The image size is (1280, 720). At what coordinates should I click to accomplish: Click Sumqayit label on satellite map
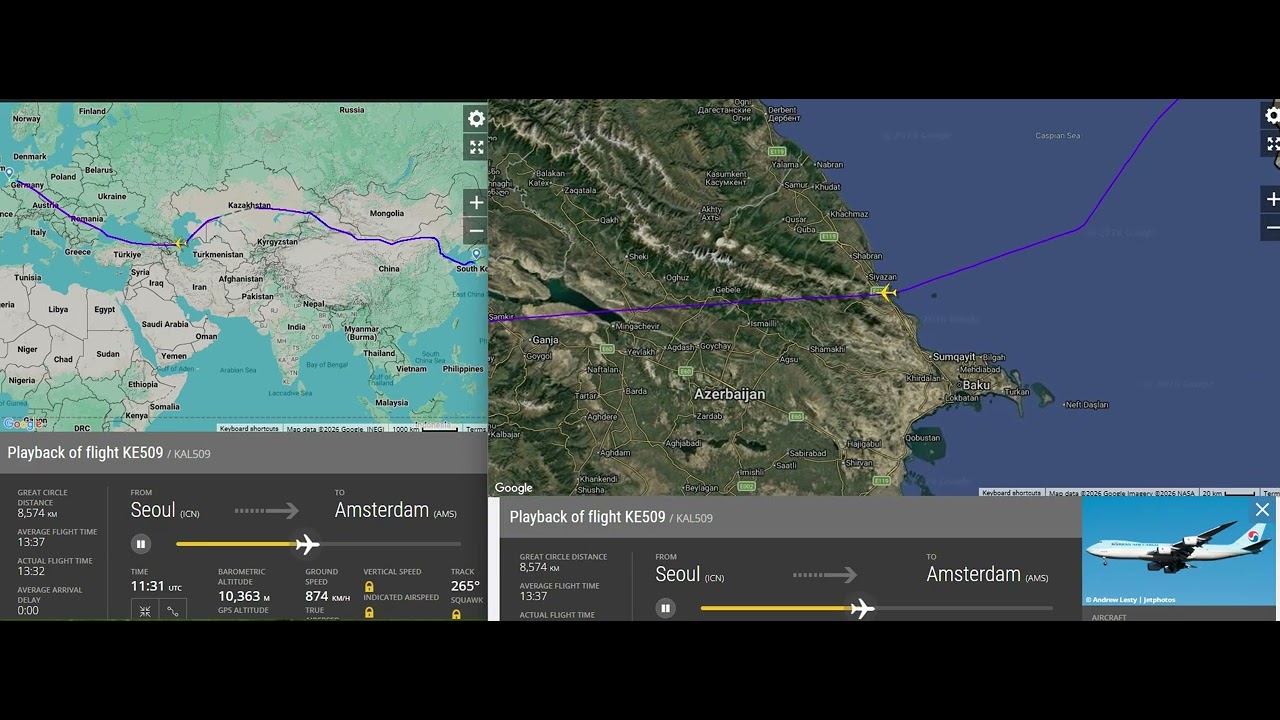click(954, 357)
